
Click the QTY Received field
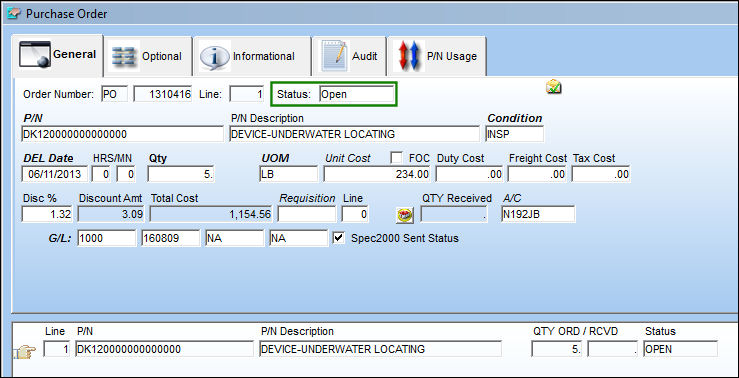click(454, 214)
